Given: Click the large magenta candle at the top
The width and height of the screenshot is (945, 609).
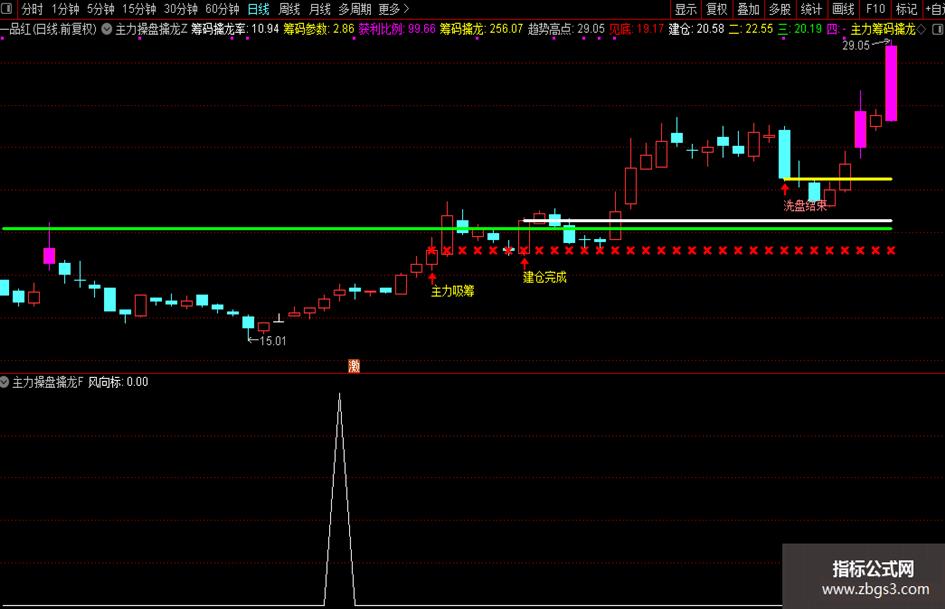Looking at the screenshot, I should coord(891,83).
